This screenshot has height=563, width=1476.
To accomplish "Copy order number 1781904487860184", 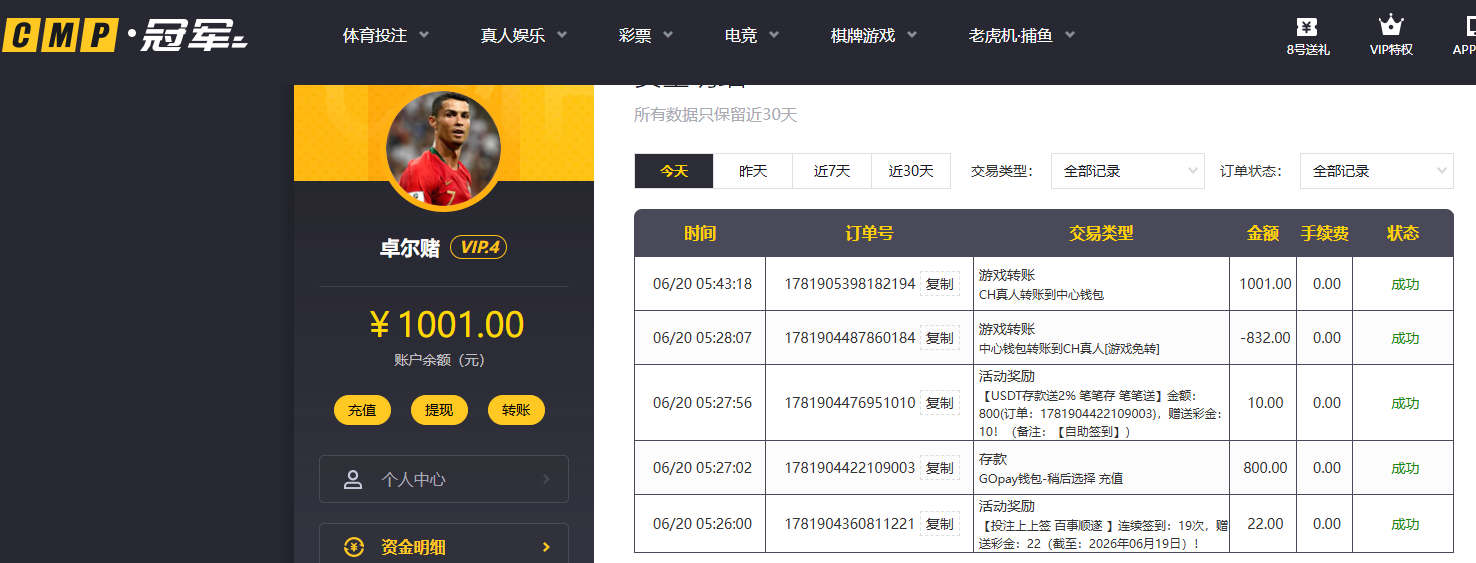I will (940, 338).
